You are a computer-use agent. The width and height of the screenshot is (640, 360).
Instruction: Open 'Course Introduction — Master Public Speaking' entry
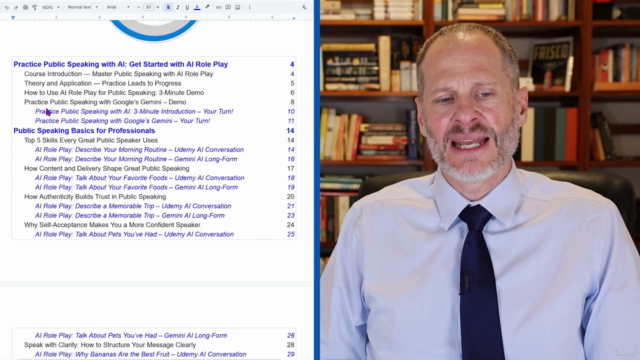(x=118, y=74)
